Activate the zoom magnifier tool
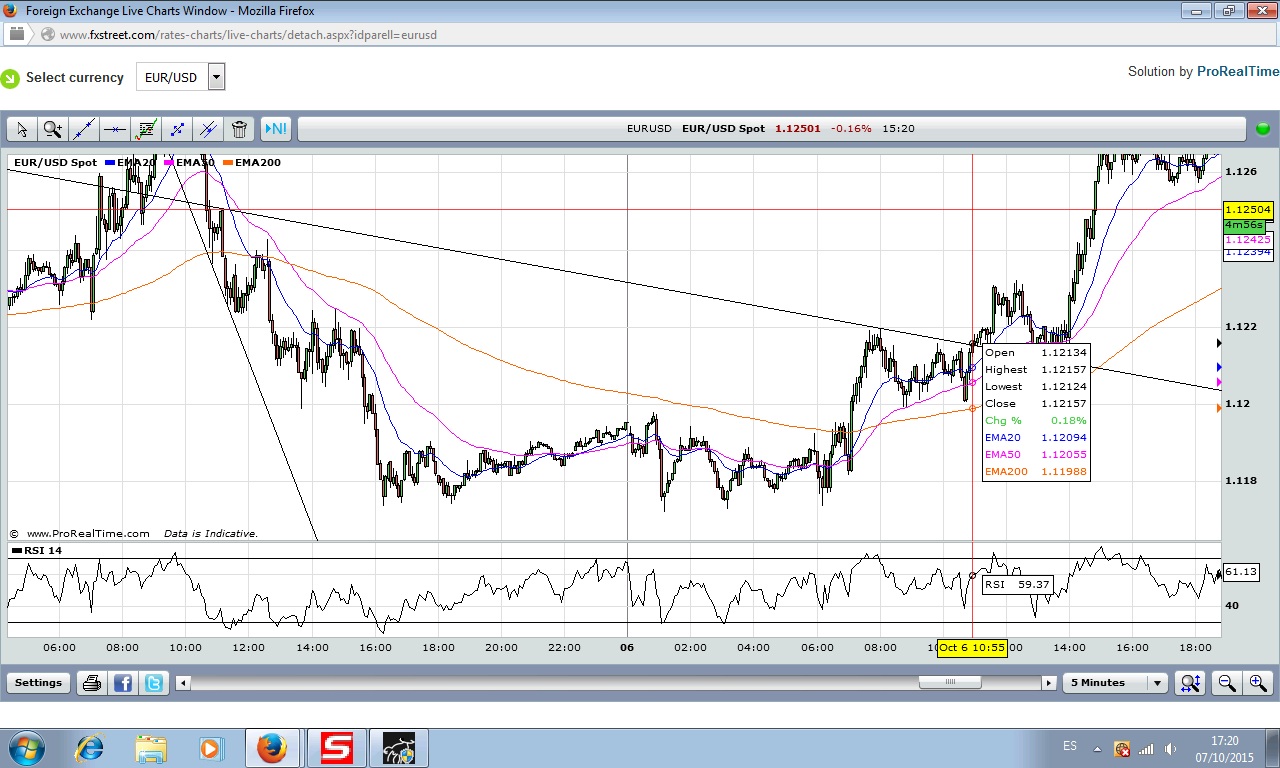The image size is (1280, 768). pyautogui.click(x=53, y=129)
